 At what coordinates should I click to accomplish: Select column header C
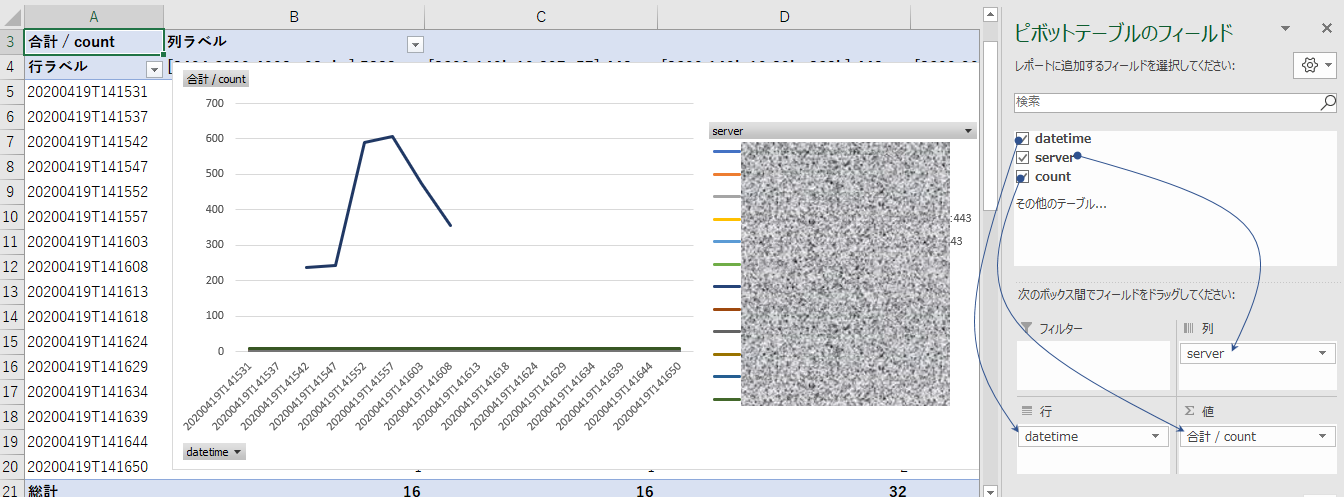pyautogui.click(x=541, y=16)
